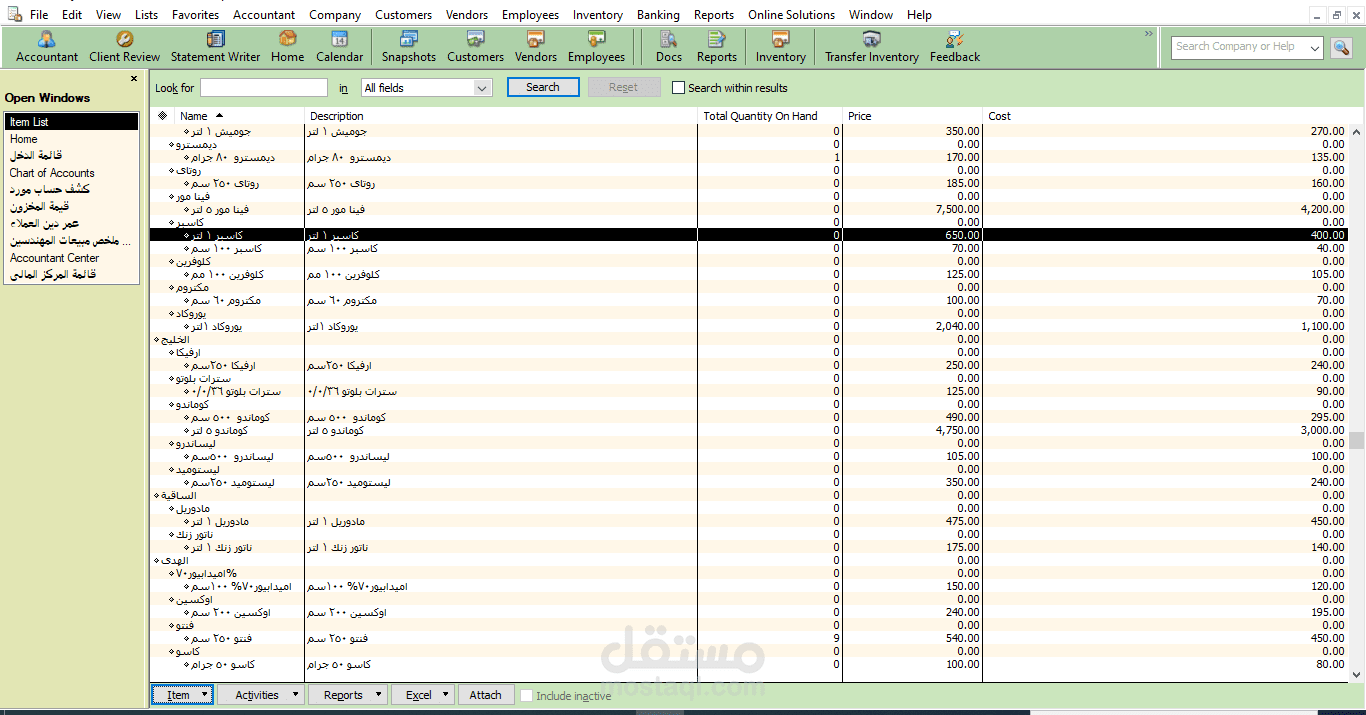Click Search Company or Help field
Viewport: 1366px width, 715px height.
click(1238, 47)
